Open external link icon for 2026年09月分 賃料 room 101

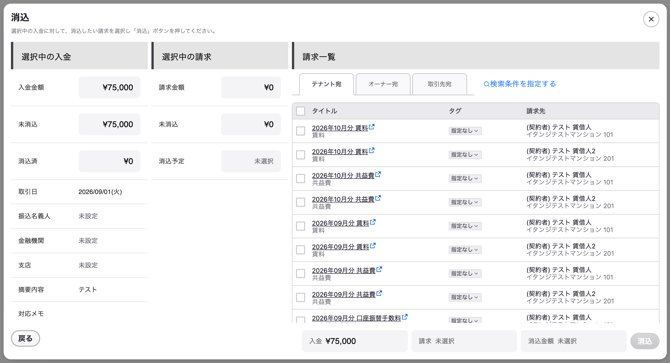coord(373,222)
